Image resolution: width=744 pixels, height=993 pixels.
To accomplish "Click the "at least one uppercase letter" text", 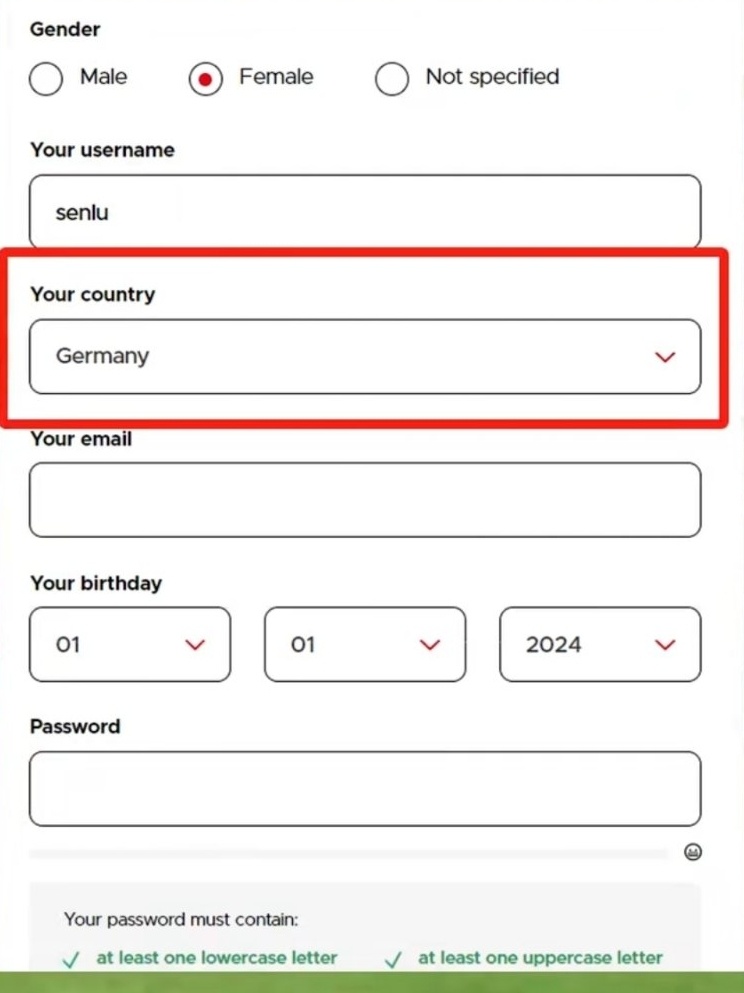I will tap(540, 958).
